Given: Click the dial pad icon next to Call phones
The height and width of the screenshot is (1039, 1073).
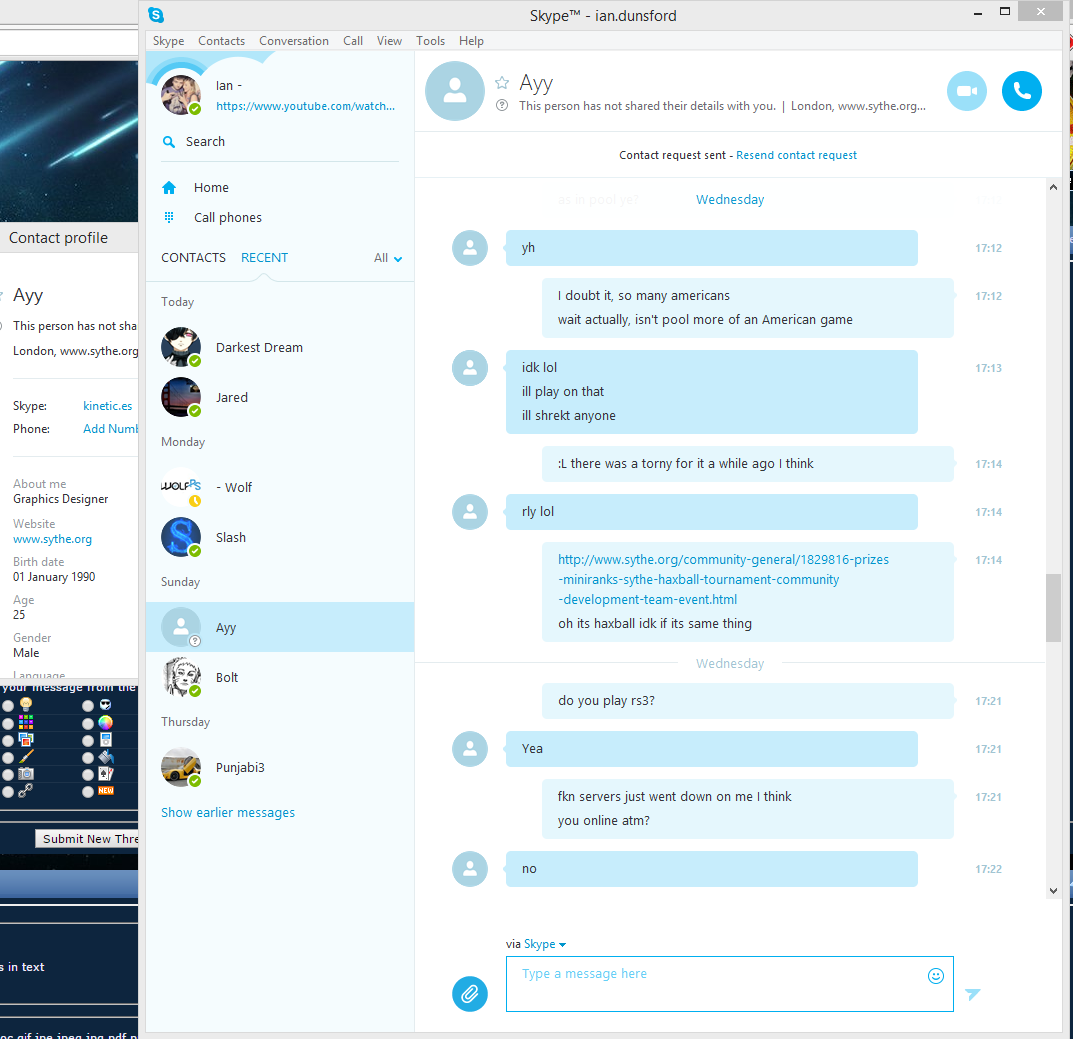Looking at the screenshot, I should 169,218.
